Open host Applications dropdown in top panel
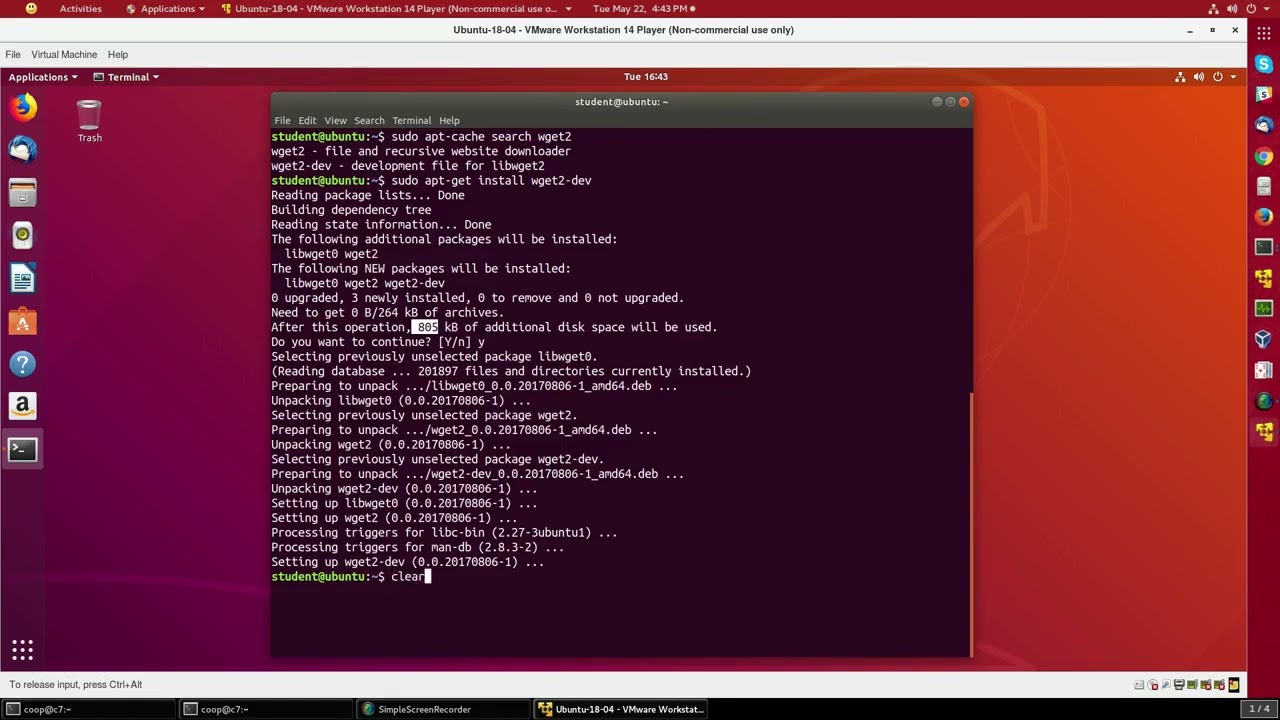The width and height of the screenshot is (1280, 720). (x=166, y=9)
